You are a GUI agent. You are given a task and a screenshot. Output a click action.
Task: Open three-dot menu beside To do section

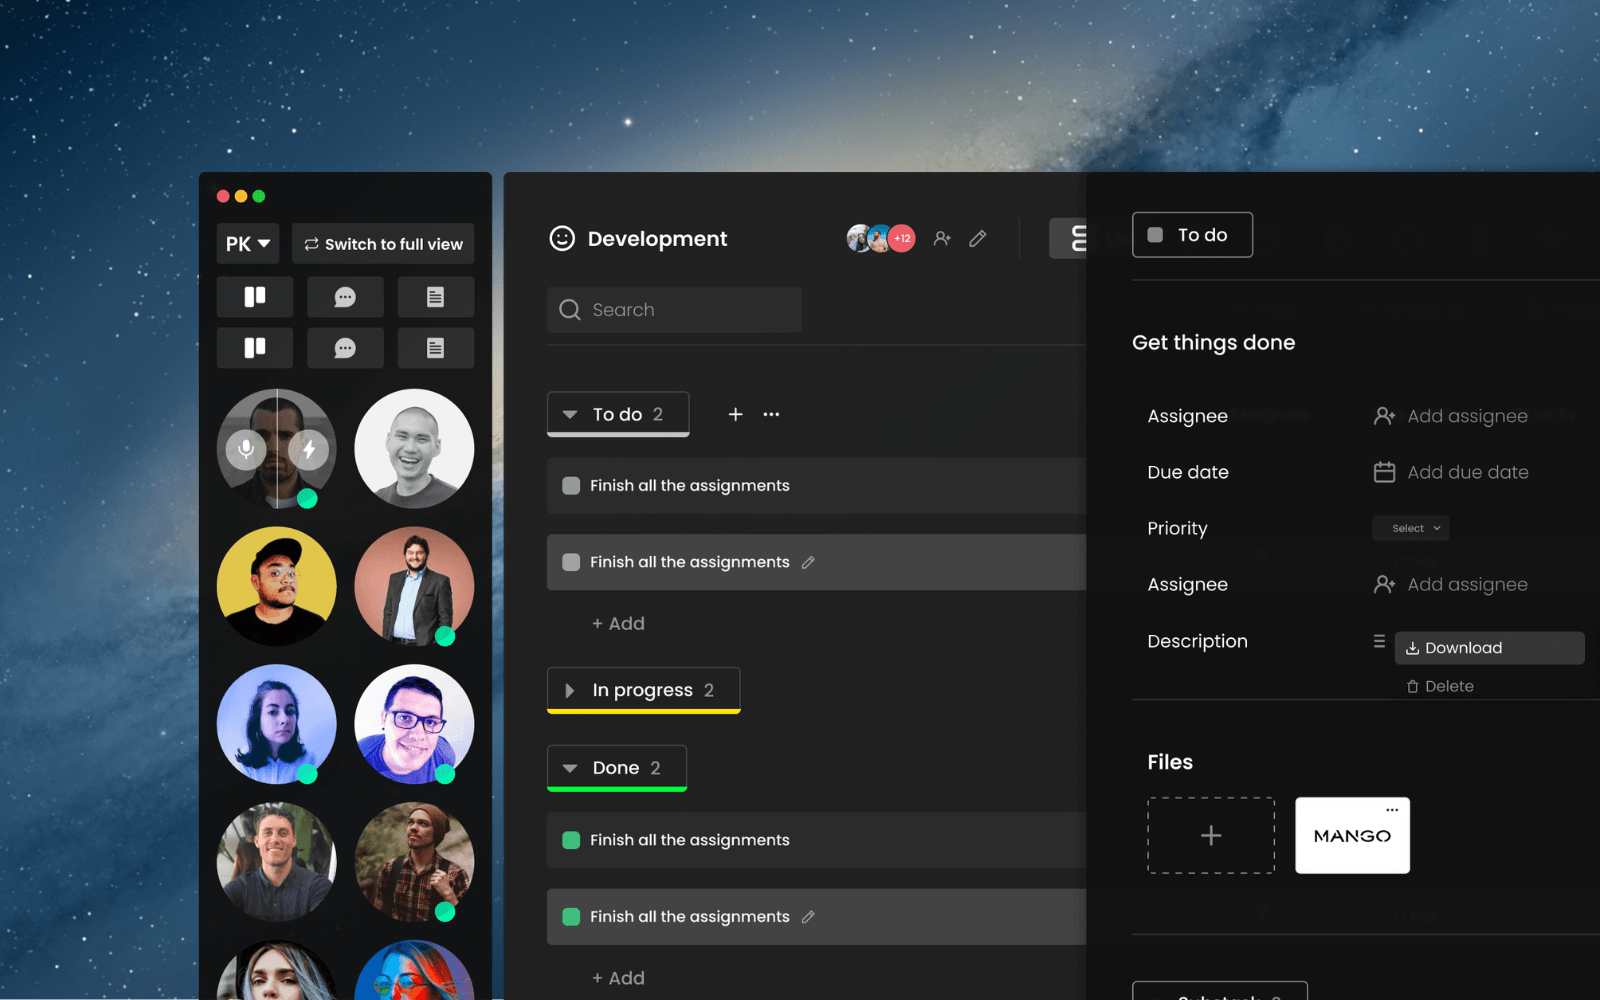tap(771, 414)
